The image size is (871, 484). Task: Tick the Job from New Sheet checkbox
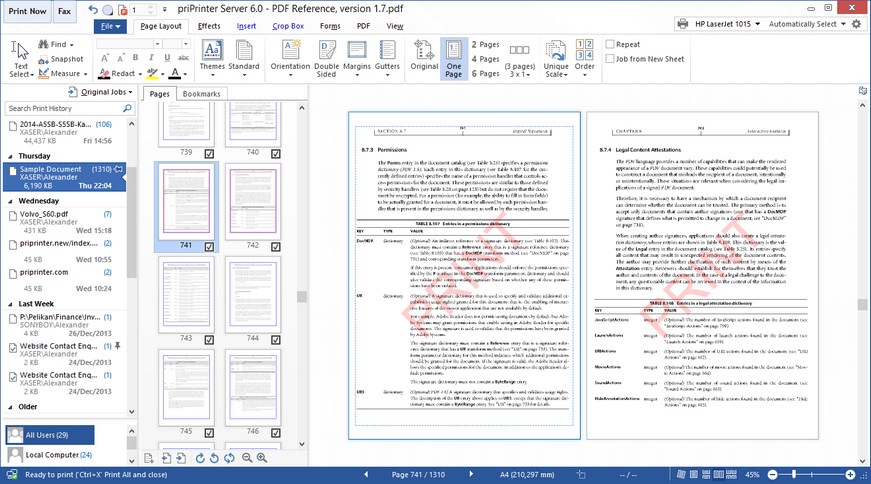[611, 59]
